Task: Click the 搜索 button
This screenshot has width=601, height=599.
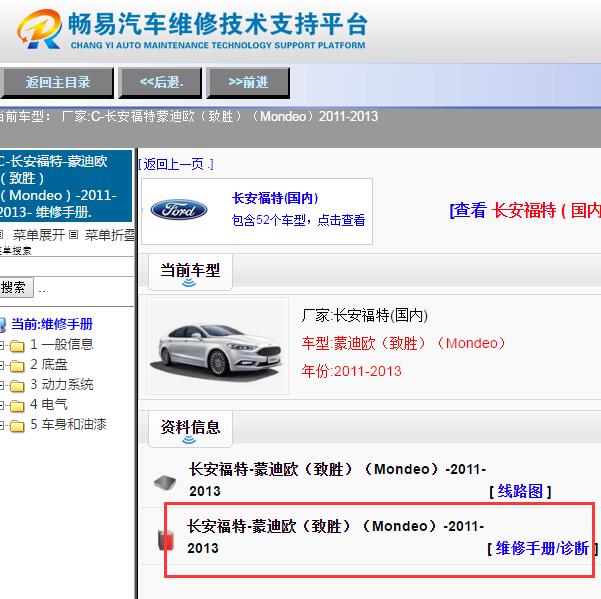Action: pyautogui.click(x=16, y=287)
